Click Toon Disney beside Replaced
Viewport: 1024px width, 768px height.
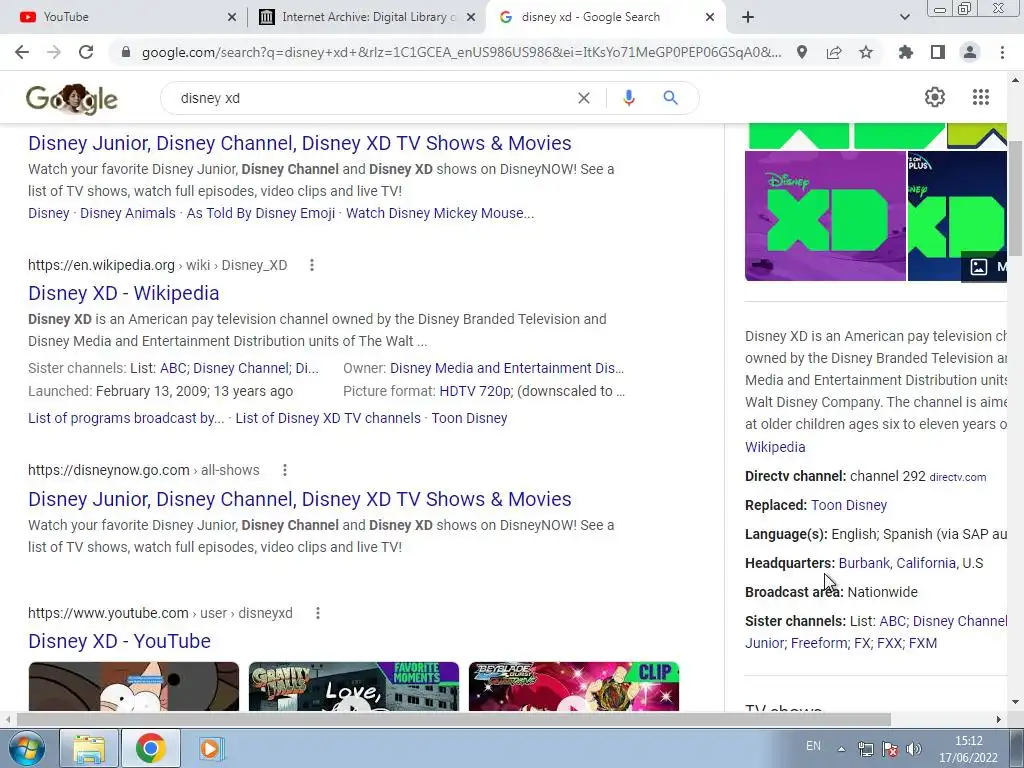[x=849, y=505]
